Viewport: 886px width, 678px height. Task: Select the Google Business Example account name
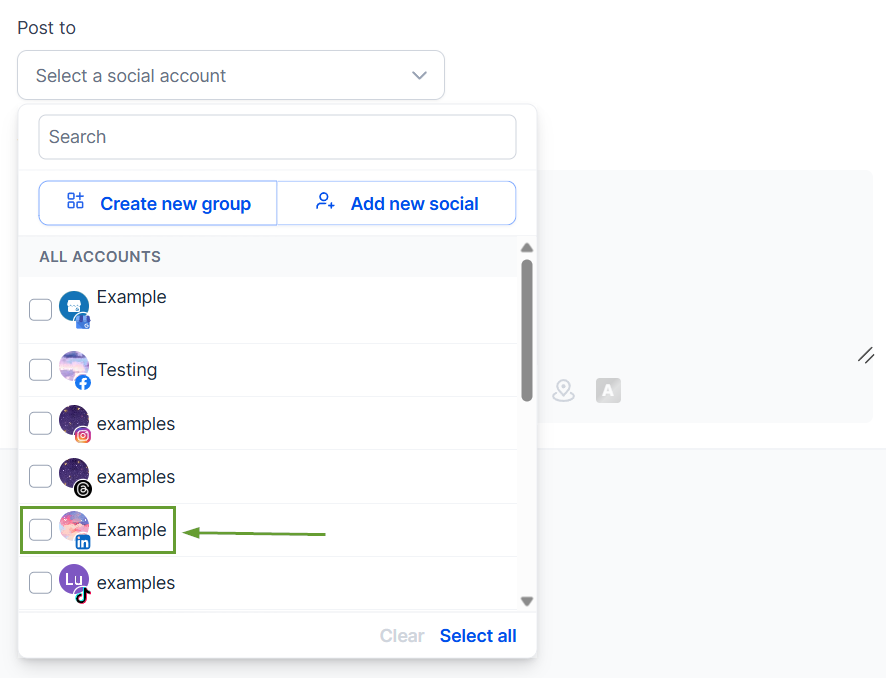coord(132,297)
